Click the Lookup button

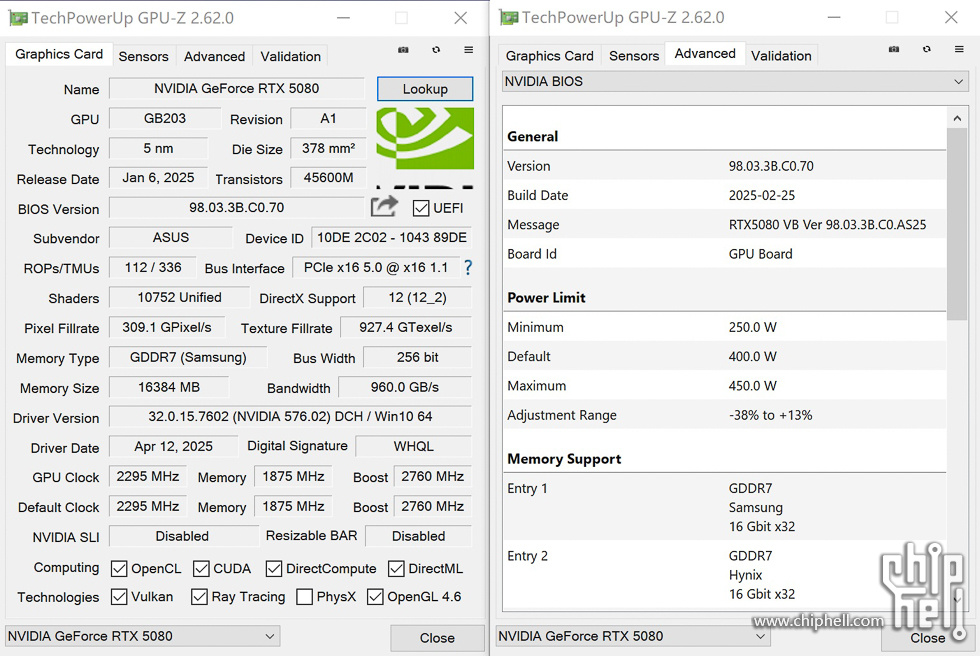[425, 89]
